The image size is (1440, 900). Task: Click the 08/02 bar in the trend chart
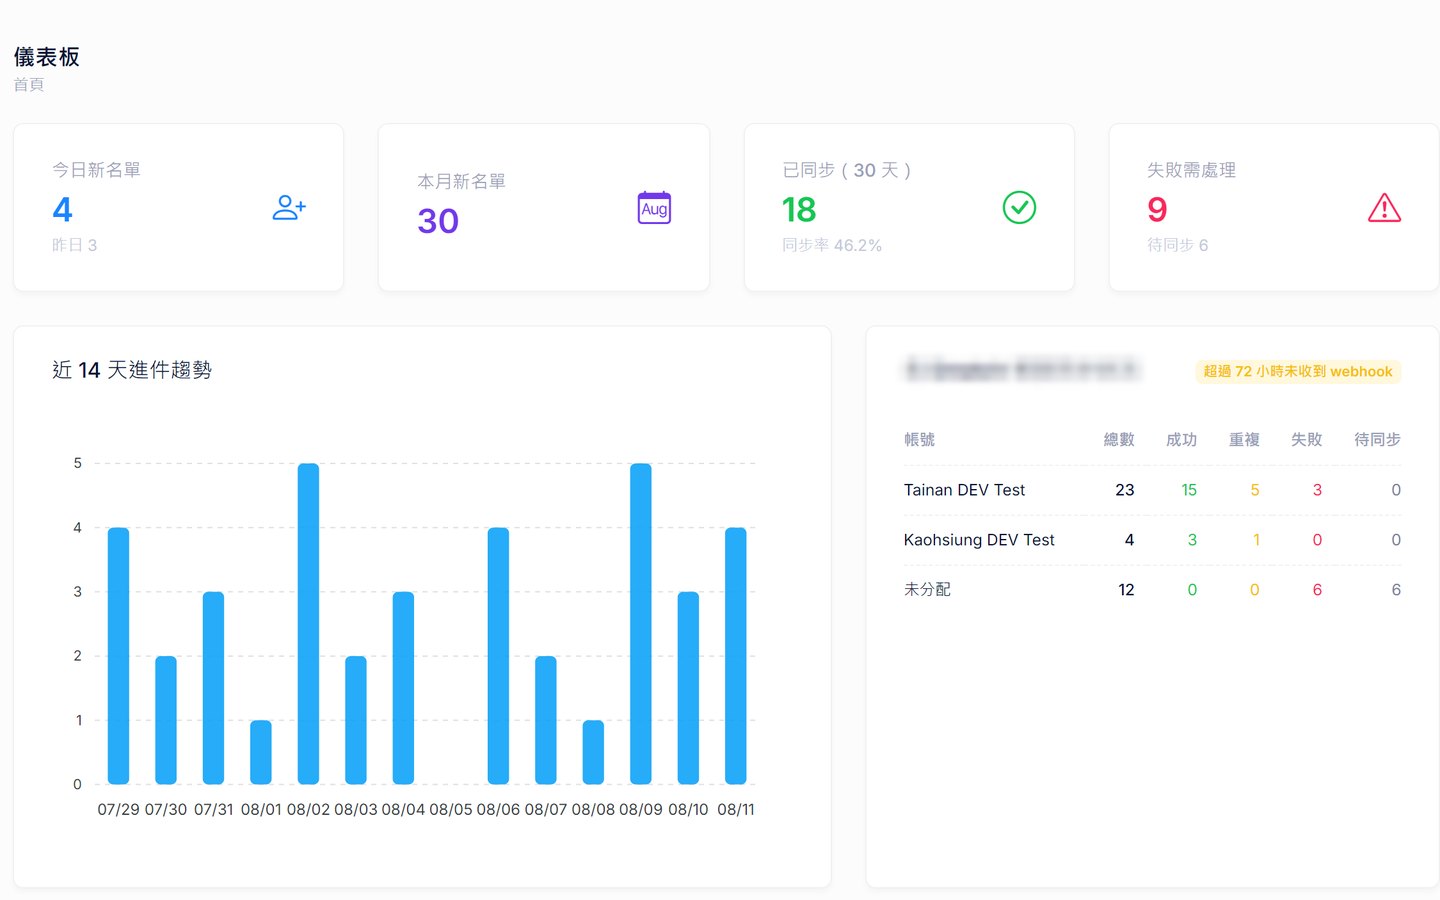tap(308, 624)
